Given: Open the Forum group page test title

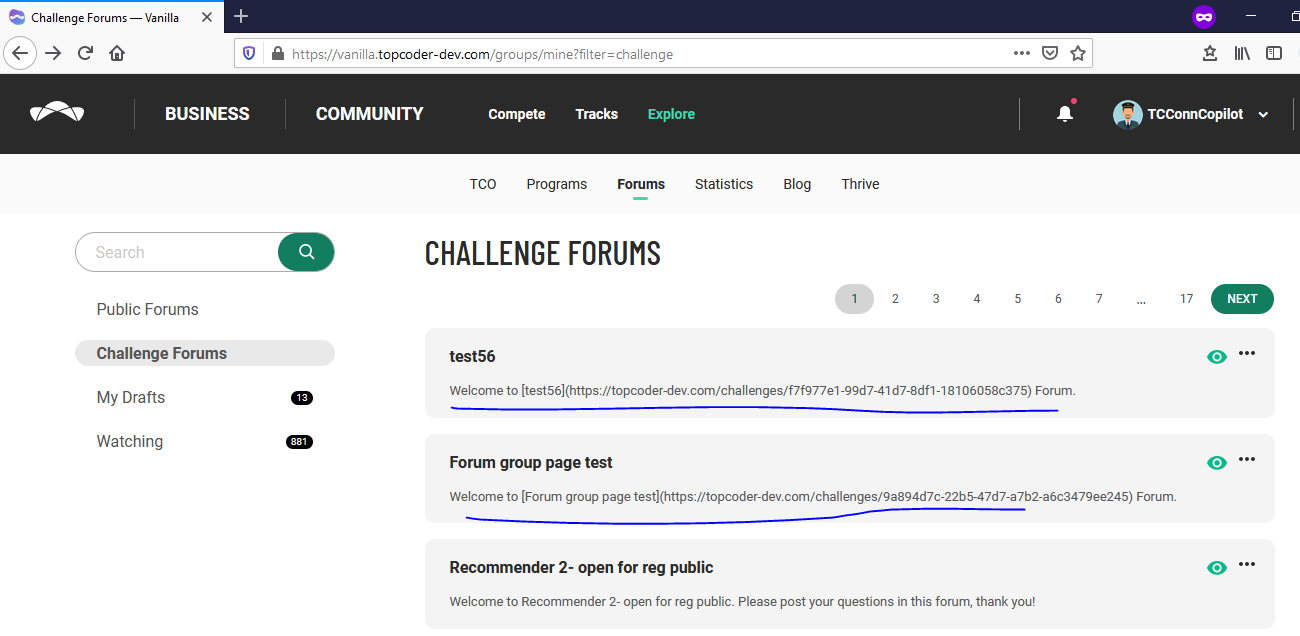Looking at the screenshot, I should (x=531, y=462).
